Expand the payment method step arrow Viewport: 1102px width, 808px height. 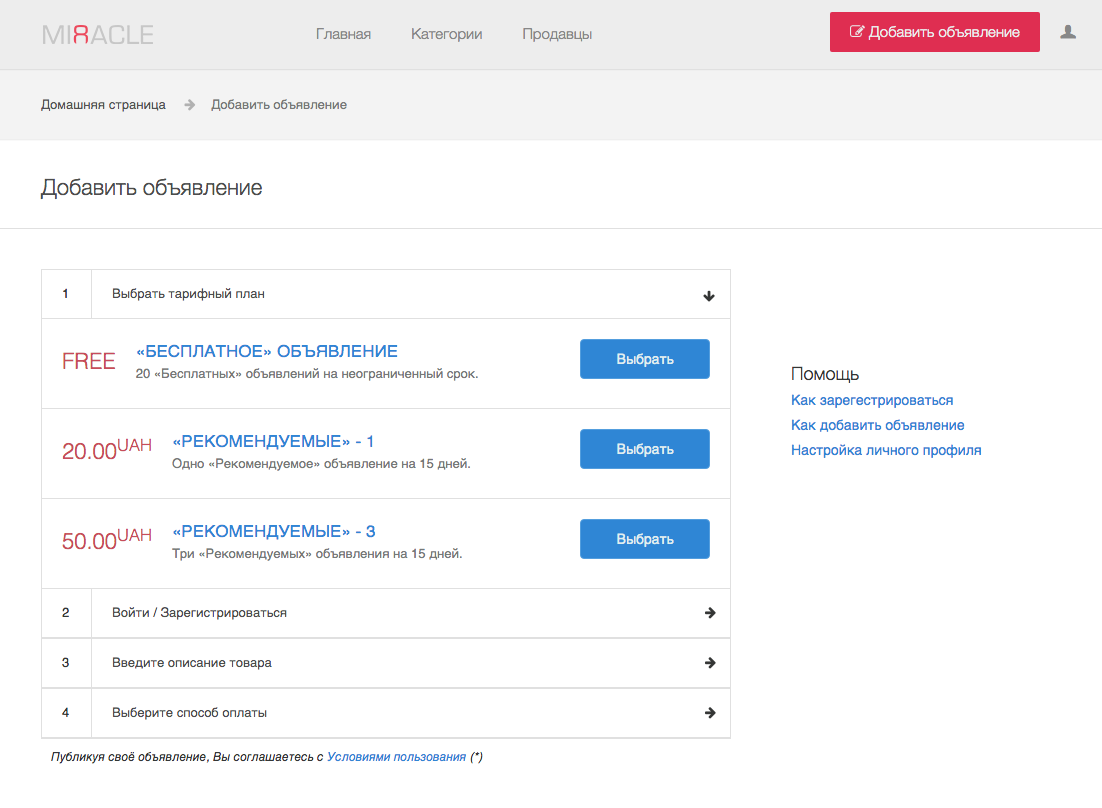[x=710, y=713]
